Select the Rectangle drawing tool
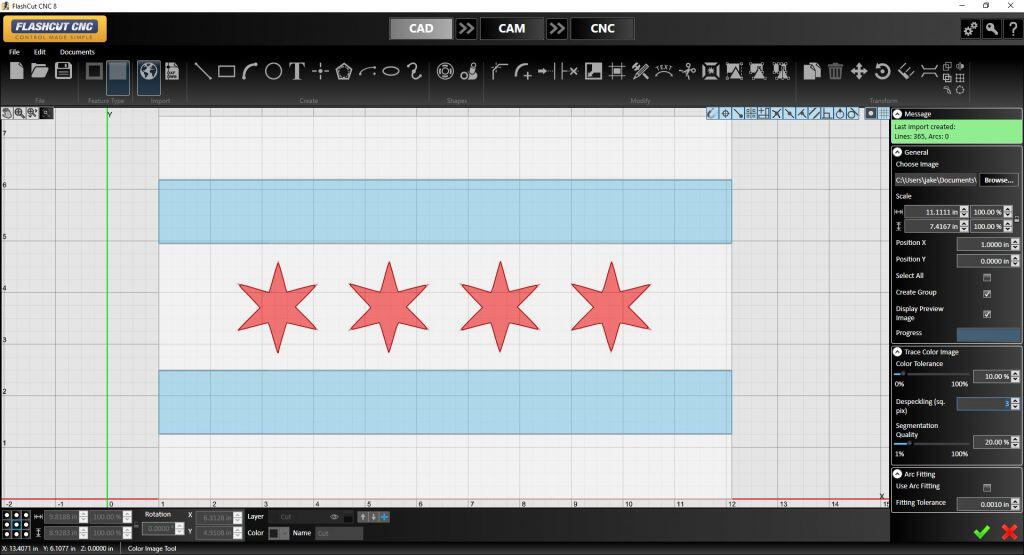The height and width of the screenshot is (555, 1024). pos(226,71)
